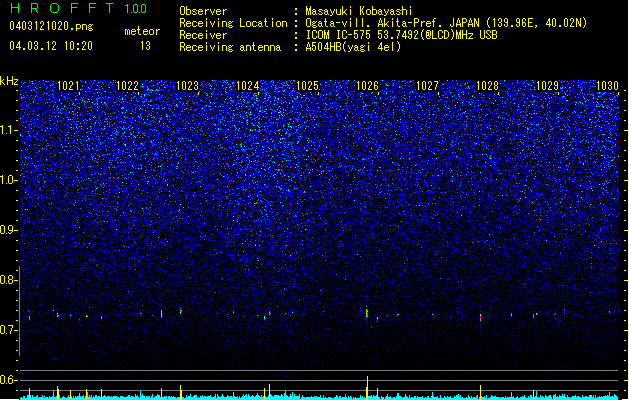
Task: Select the meteor count value 13
Action: click(x=145, y=46)
